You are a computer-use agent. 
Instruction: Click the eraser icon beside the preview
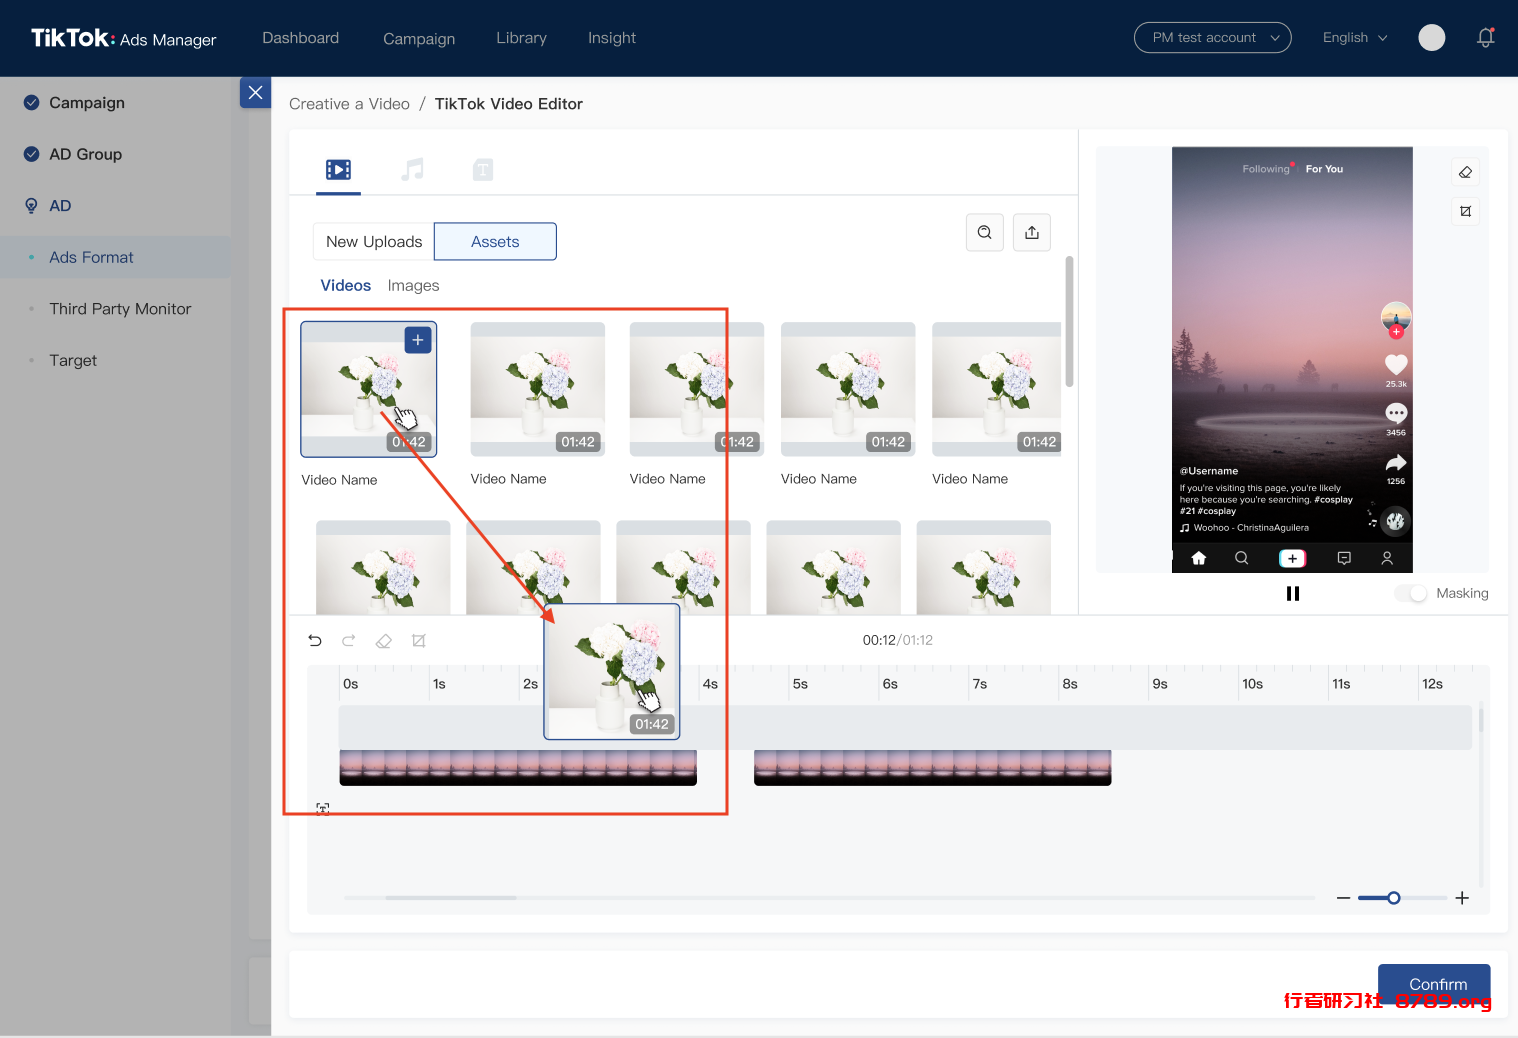pos(1465,172)
